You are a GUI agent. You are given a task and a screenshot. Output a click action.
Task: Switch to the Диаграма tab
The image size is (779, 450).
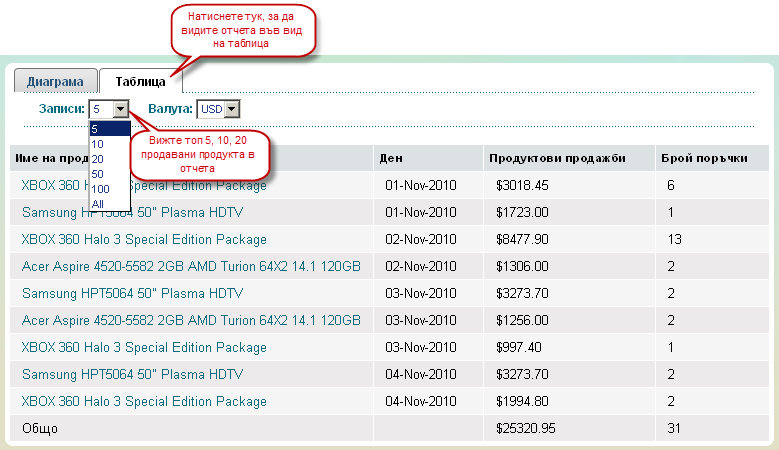tap(55, 82)
